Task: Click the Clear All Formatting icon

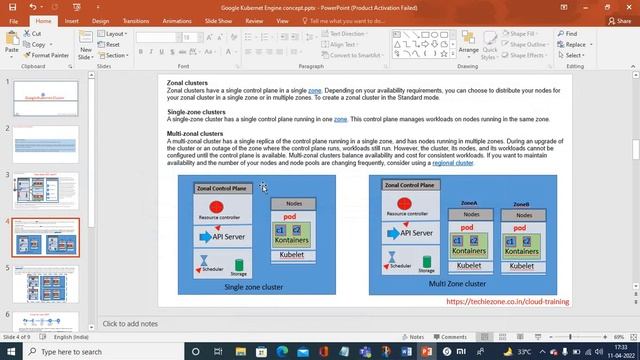Action: (234, 38)
